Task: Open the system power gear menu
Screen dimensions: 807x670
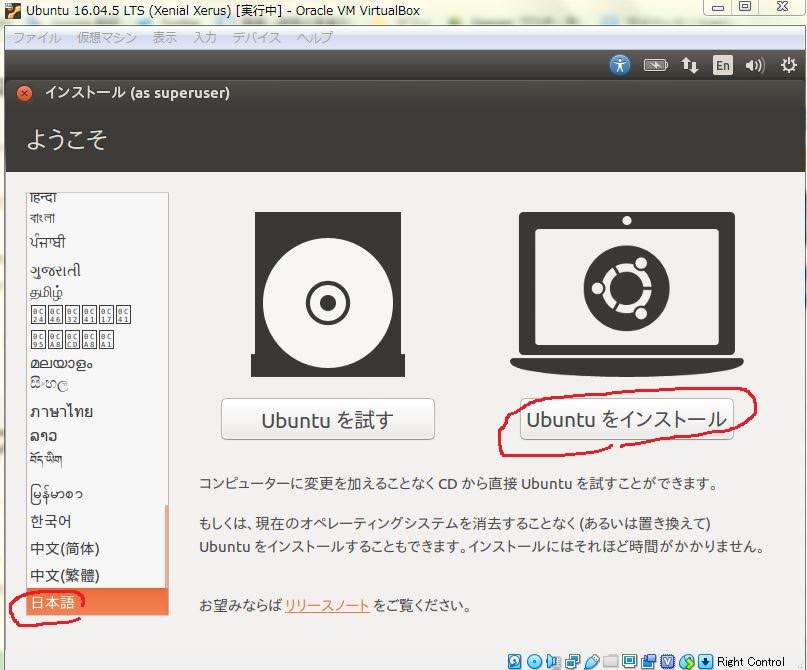Action: click(x=788, y=65)
